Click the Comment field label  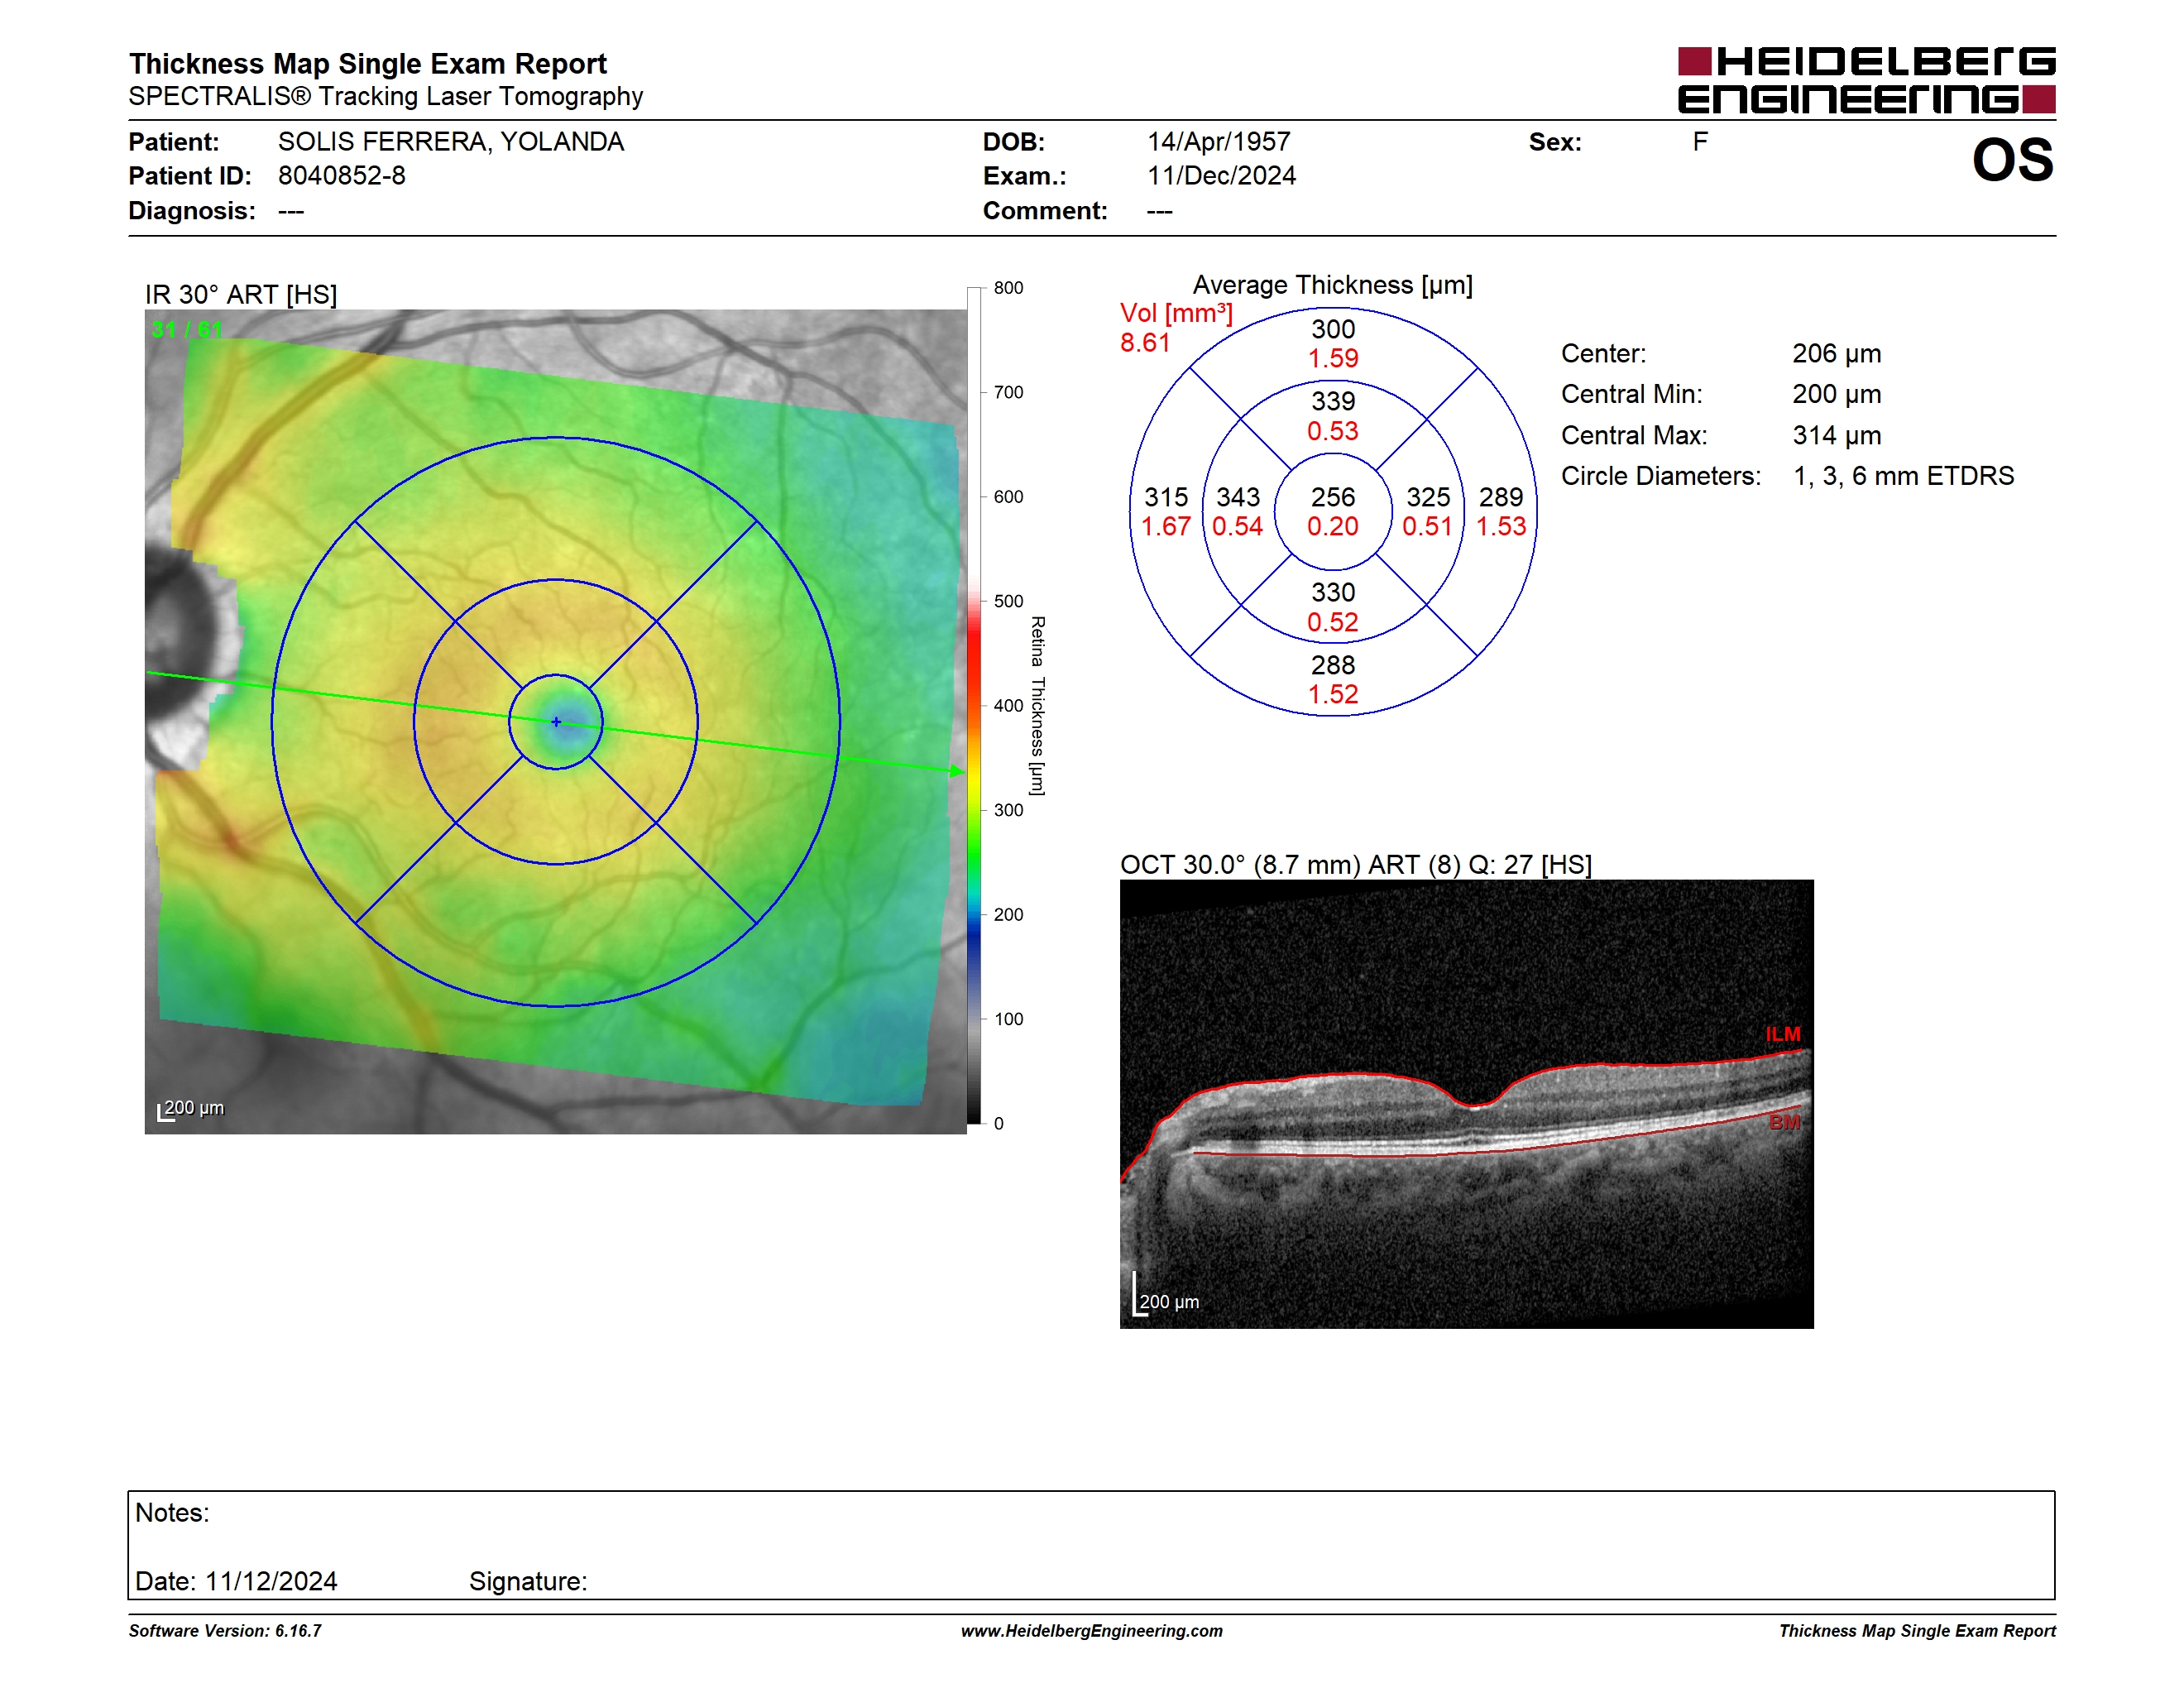click(x=1045, y=211)
